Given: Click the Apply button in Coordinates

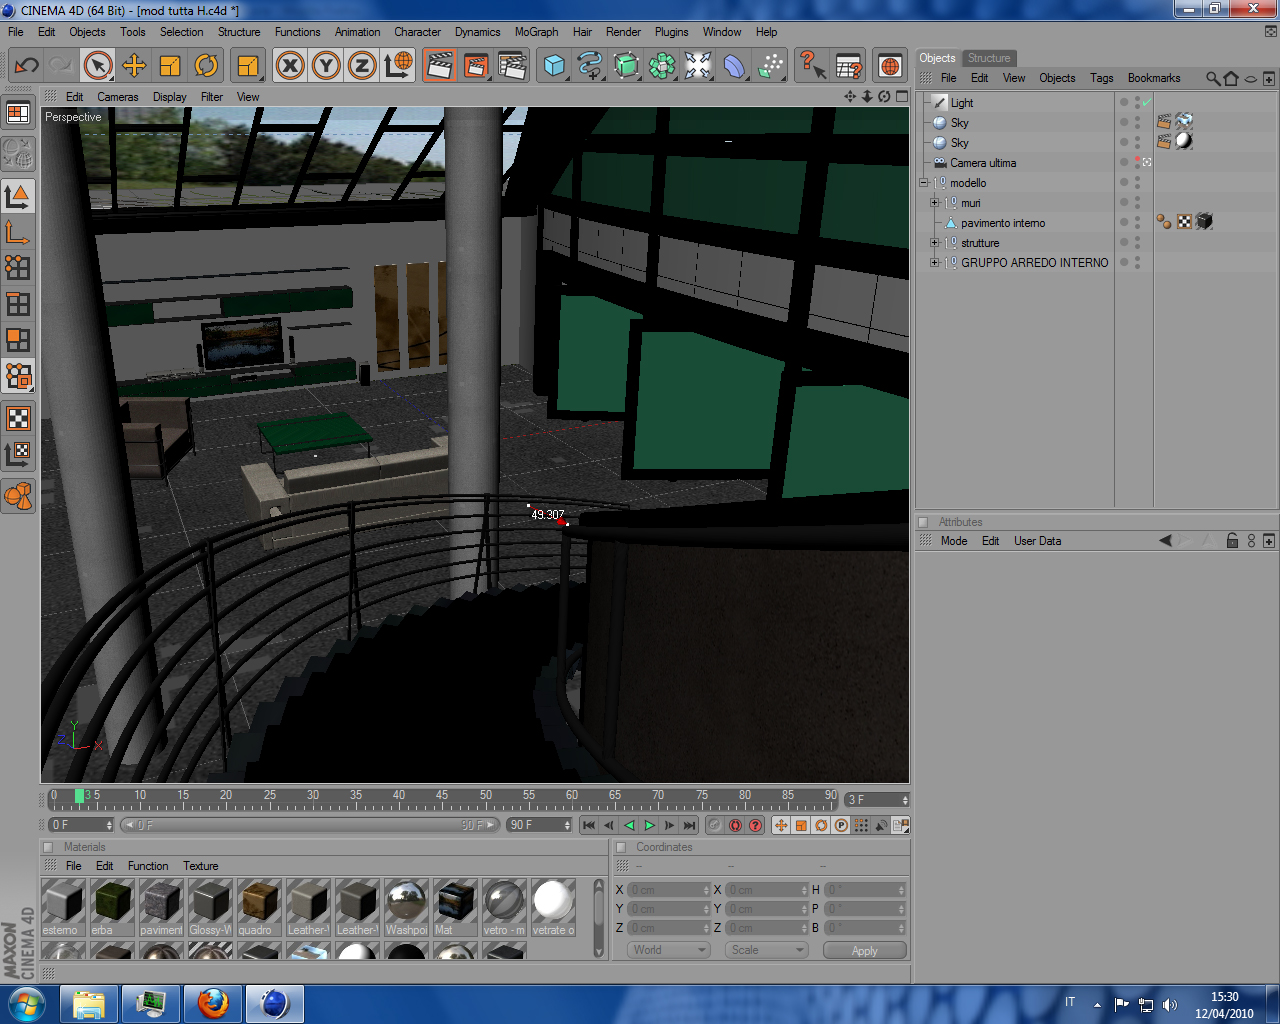Looking at the screenshot, I should (865, 950).
